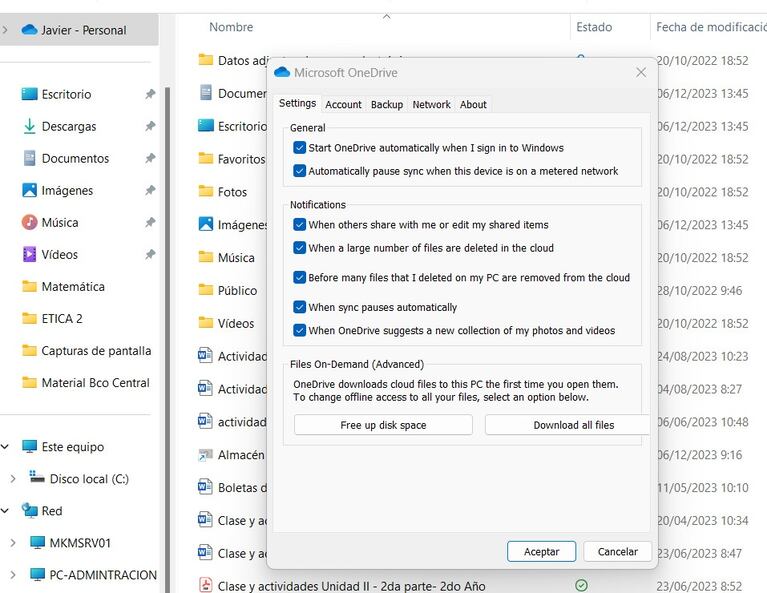The image size is (767, 593).
Task: Click the Red network icon
Action: coord(29,510)
